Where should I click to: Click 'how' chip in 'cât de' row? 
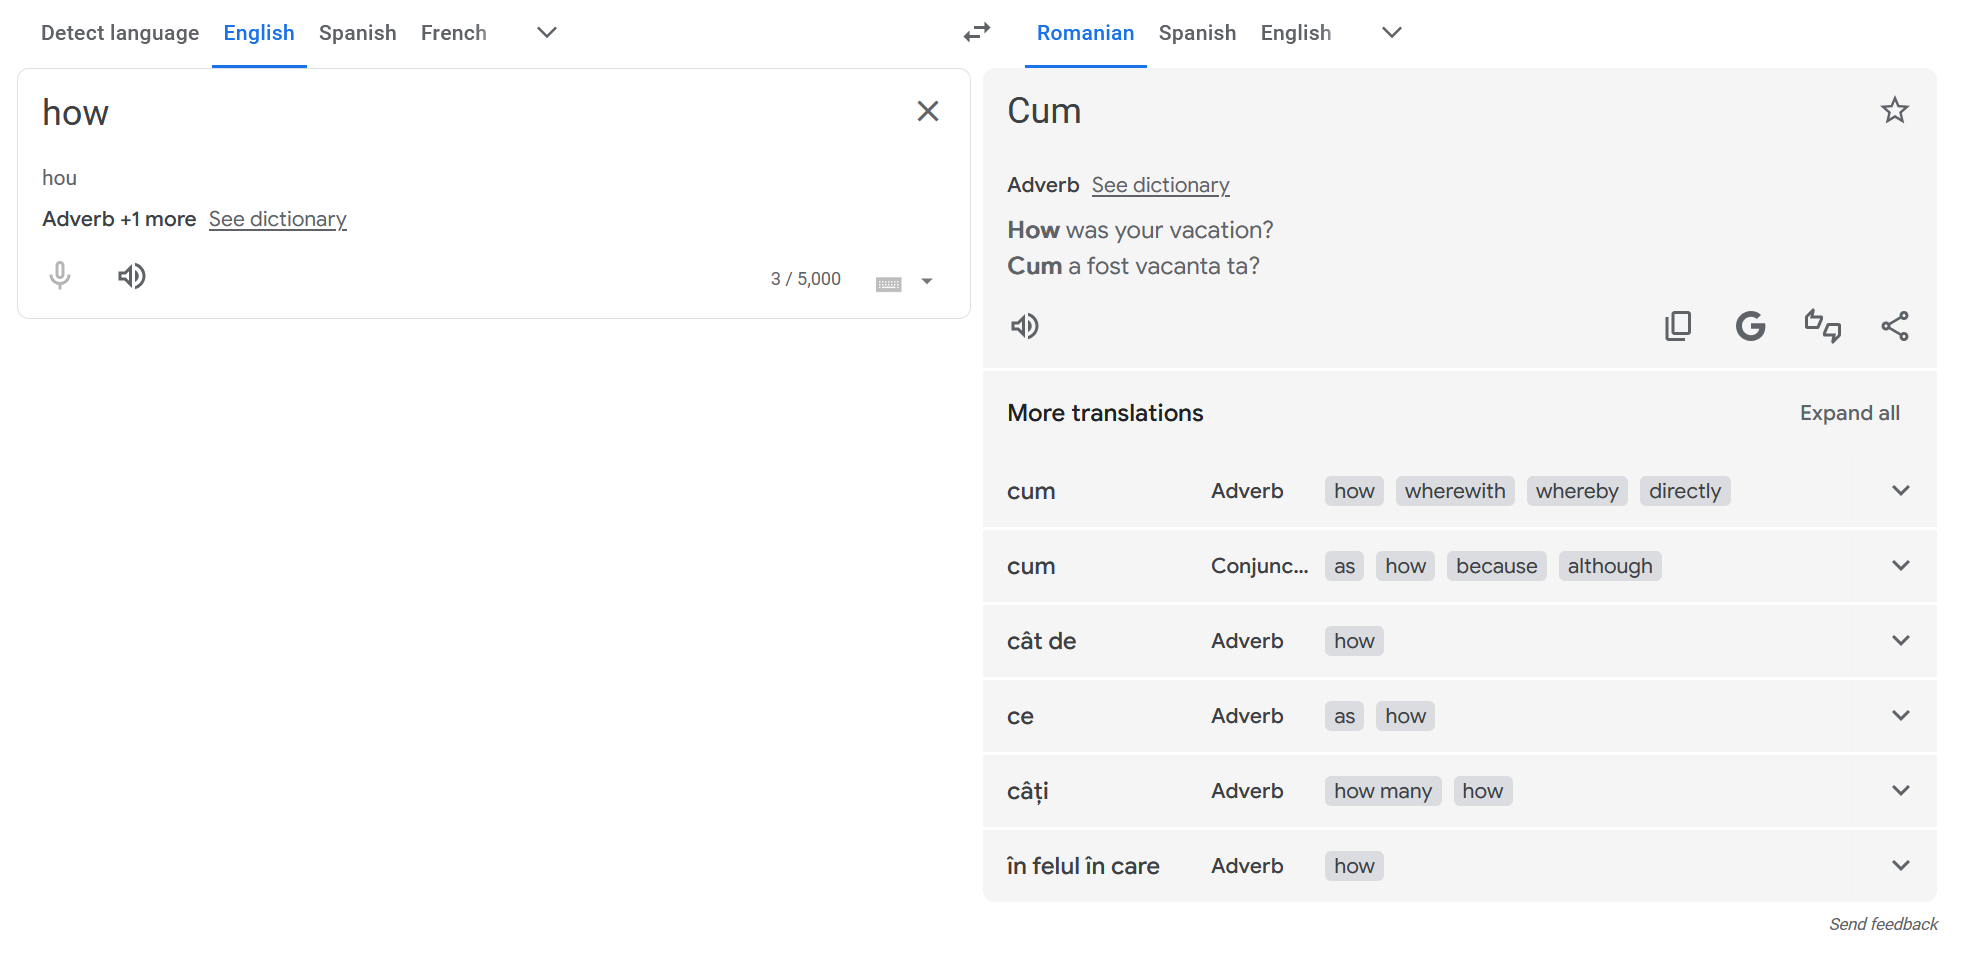coord(1354,641)
